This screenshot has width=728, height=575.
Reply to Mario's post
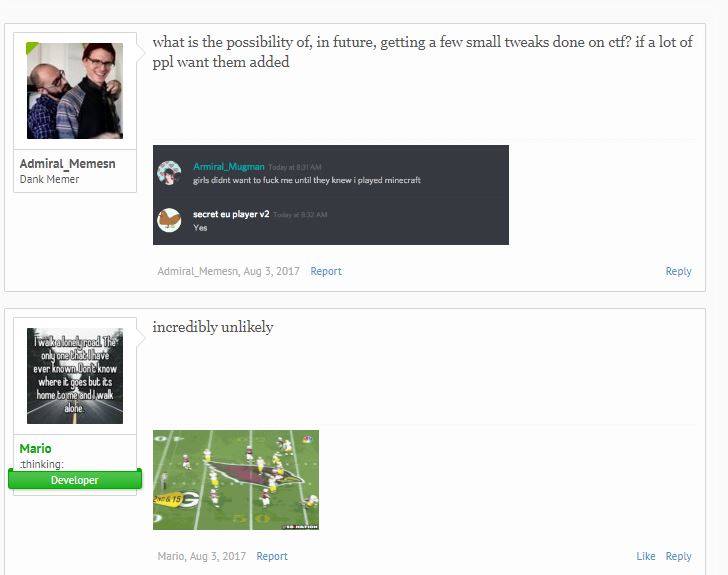678,556
